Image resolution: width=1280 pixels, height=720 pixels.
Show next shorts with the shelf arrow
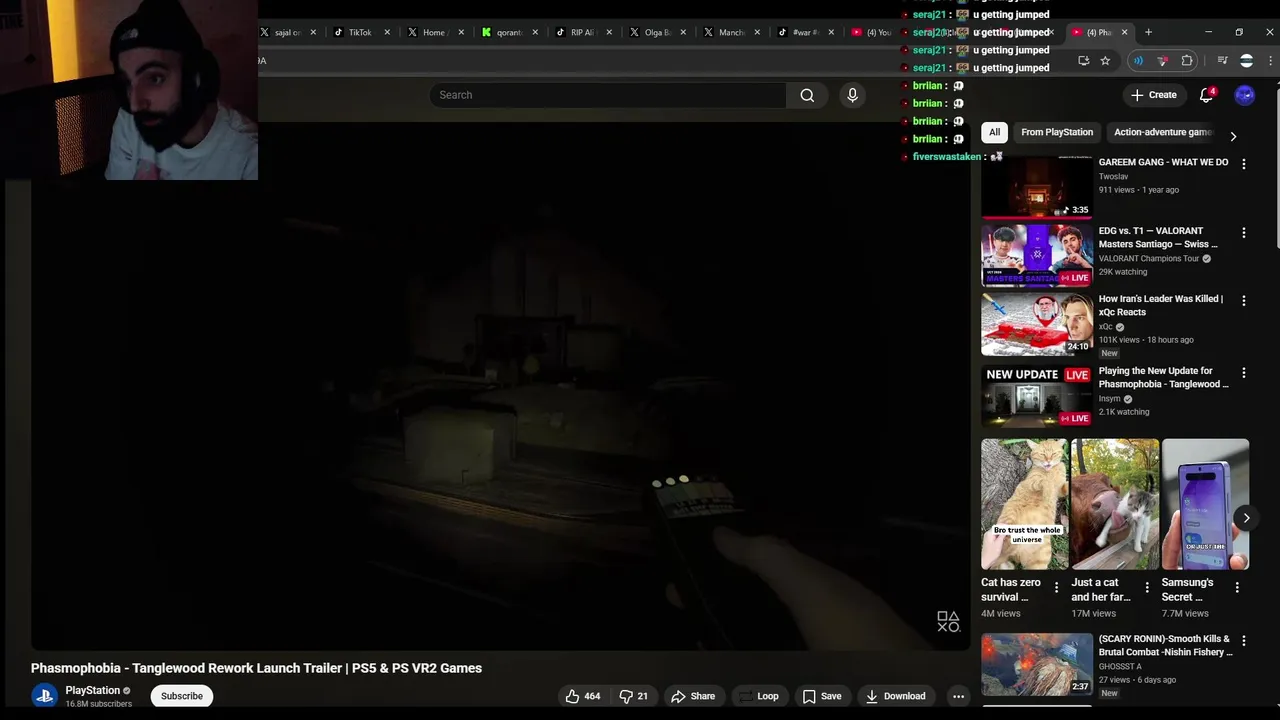coord(1246,517)
